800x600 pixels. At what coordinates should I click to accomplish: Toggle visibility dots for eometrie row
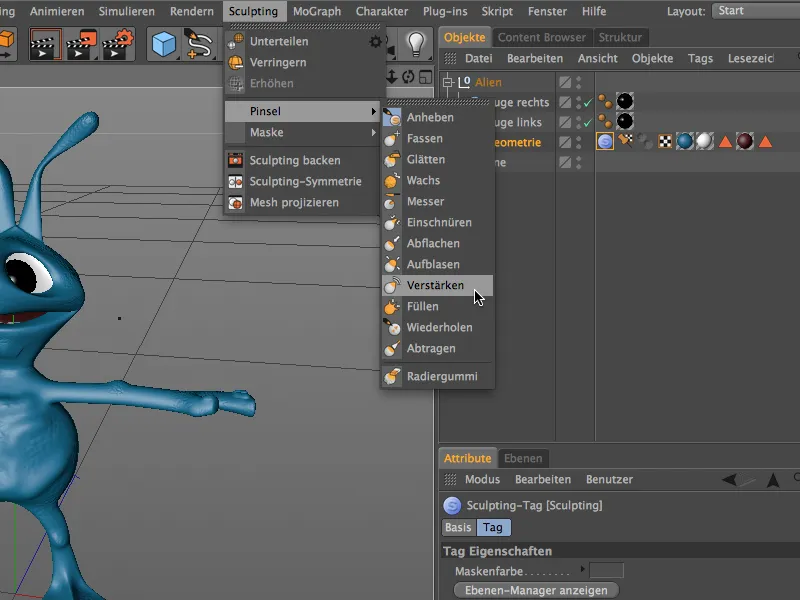tap(579, 142)
